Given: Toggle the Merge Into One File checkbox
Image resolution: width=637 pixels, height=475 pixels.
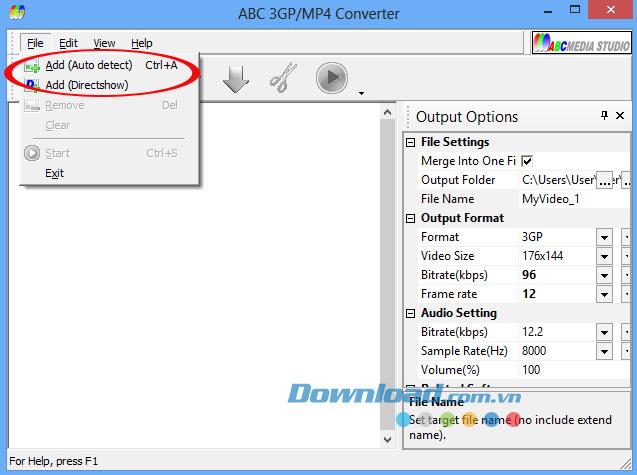Looking at the screenshot, I should tap(527, 161).
